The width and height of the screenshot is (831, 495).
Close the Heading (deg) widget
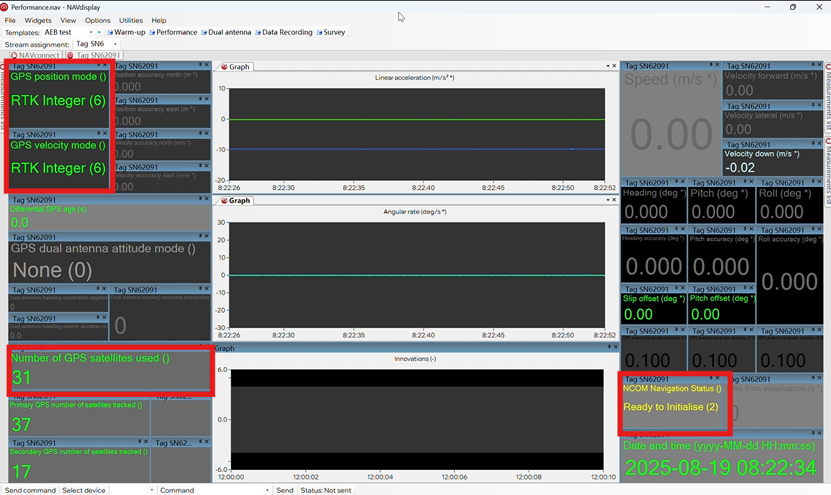tap(683, 182)
